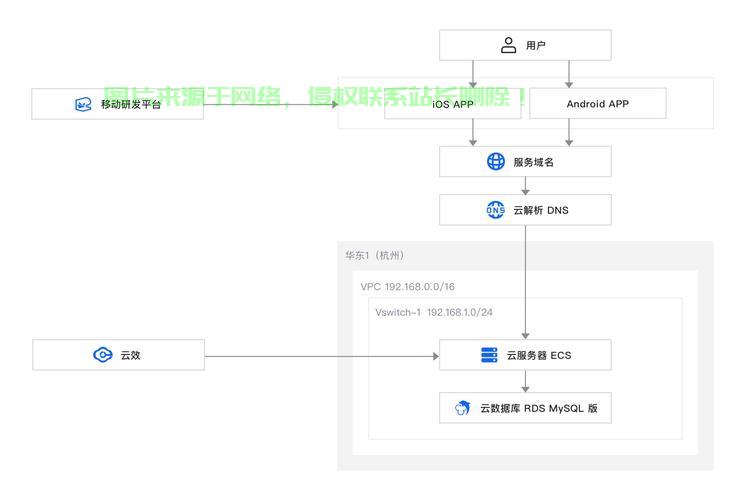Click the 云解析 DNS text label
The image size is (745, 500).
click(541, 210)
